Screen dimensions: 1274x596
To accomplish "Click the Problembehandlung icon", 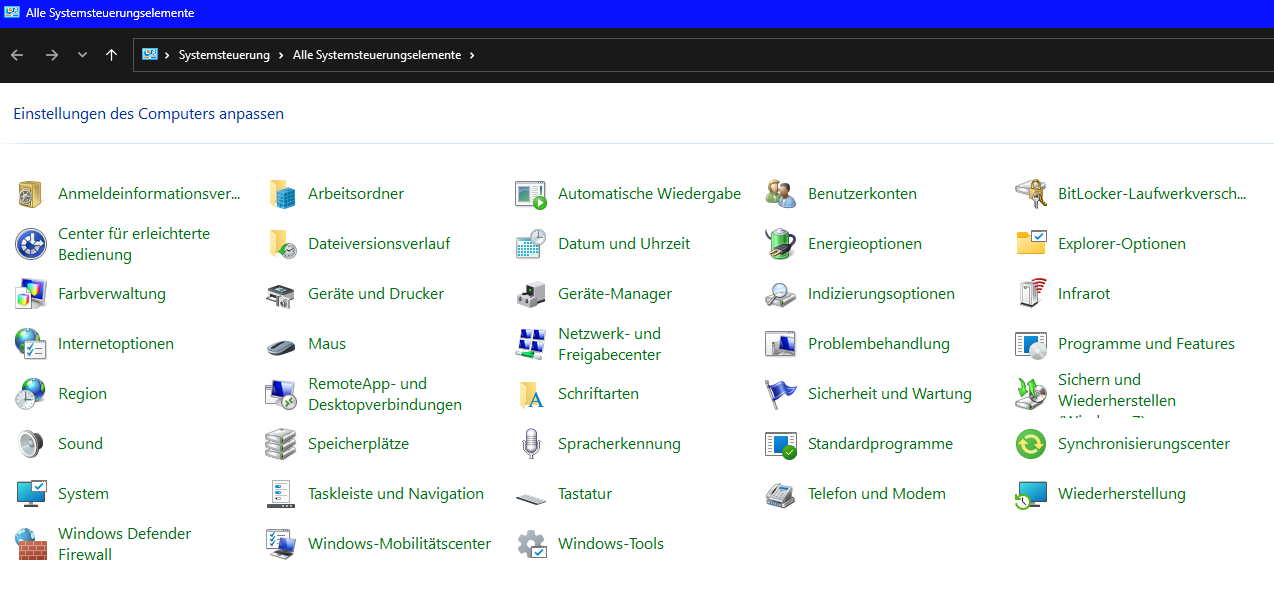I will click(781, 344).
